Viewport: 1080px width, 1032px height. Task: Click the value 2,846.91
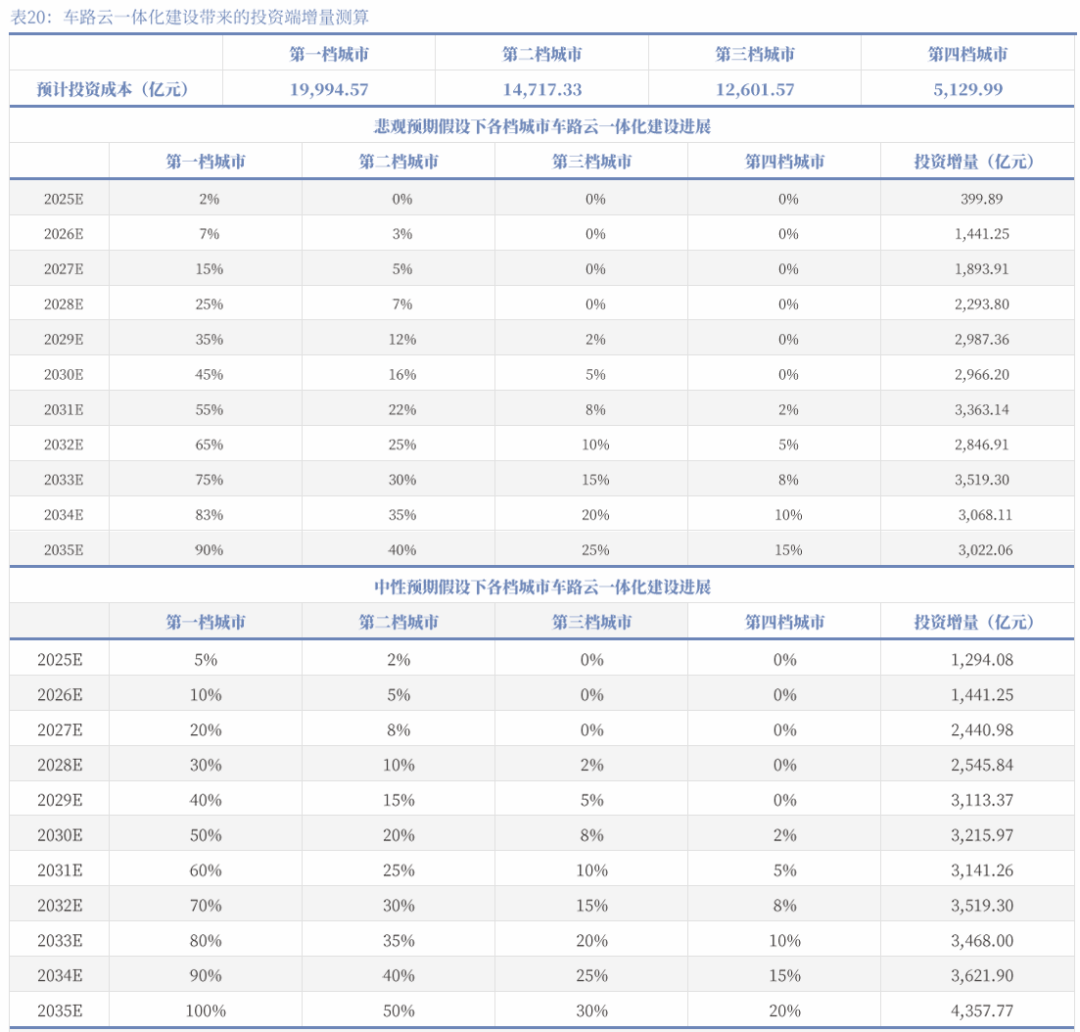982,445
